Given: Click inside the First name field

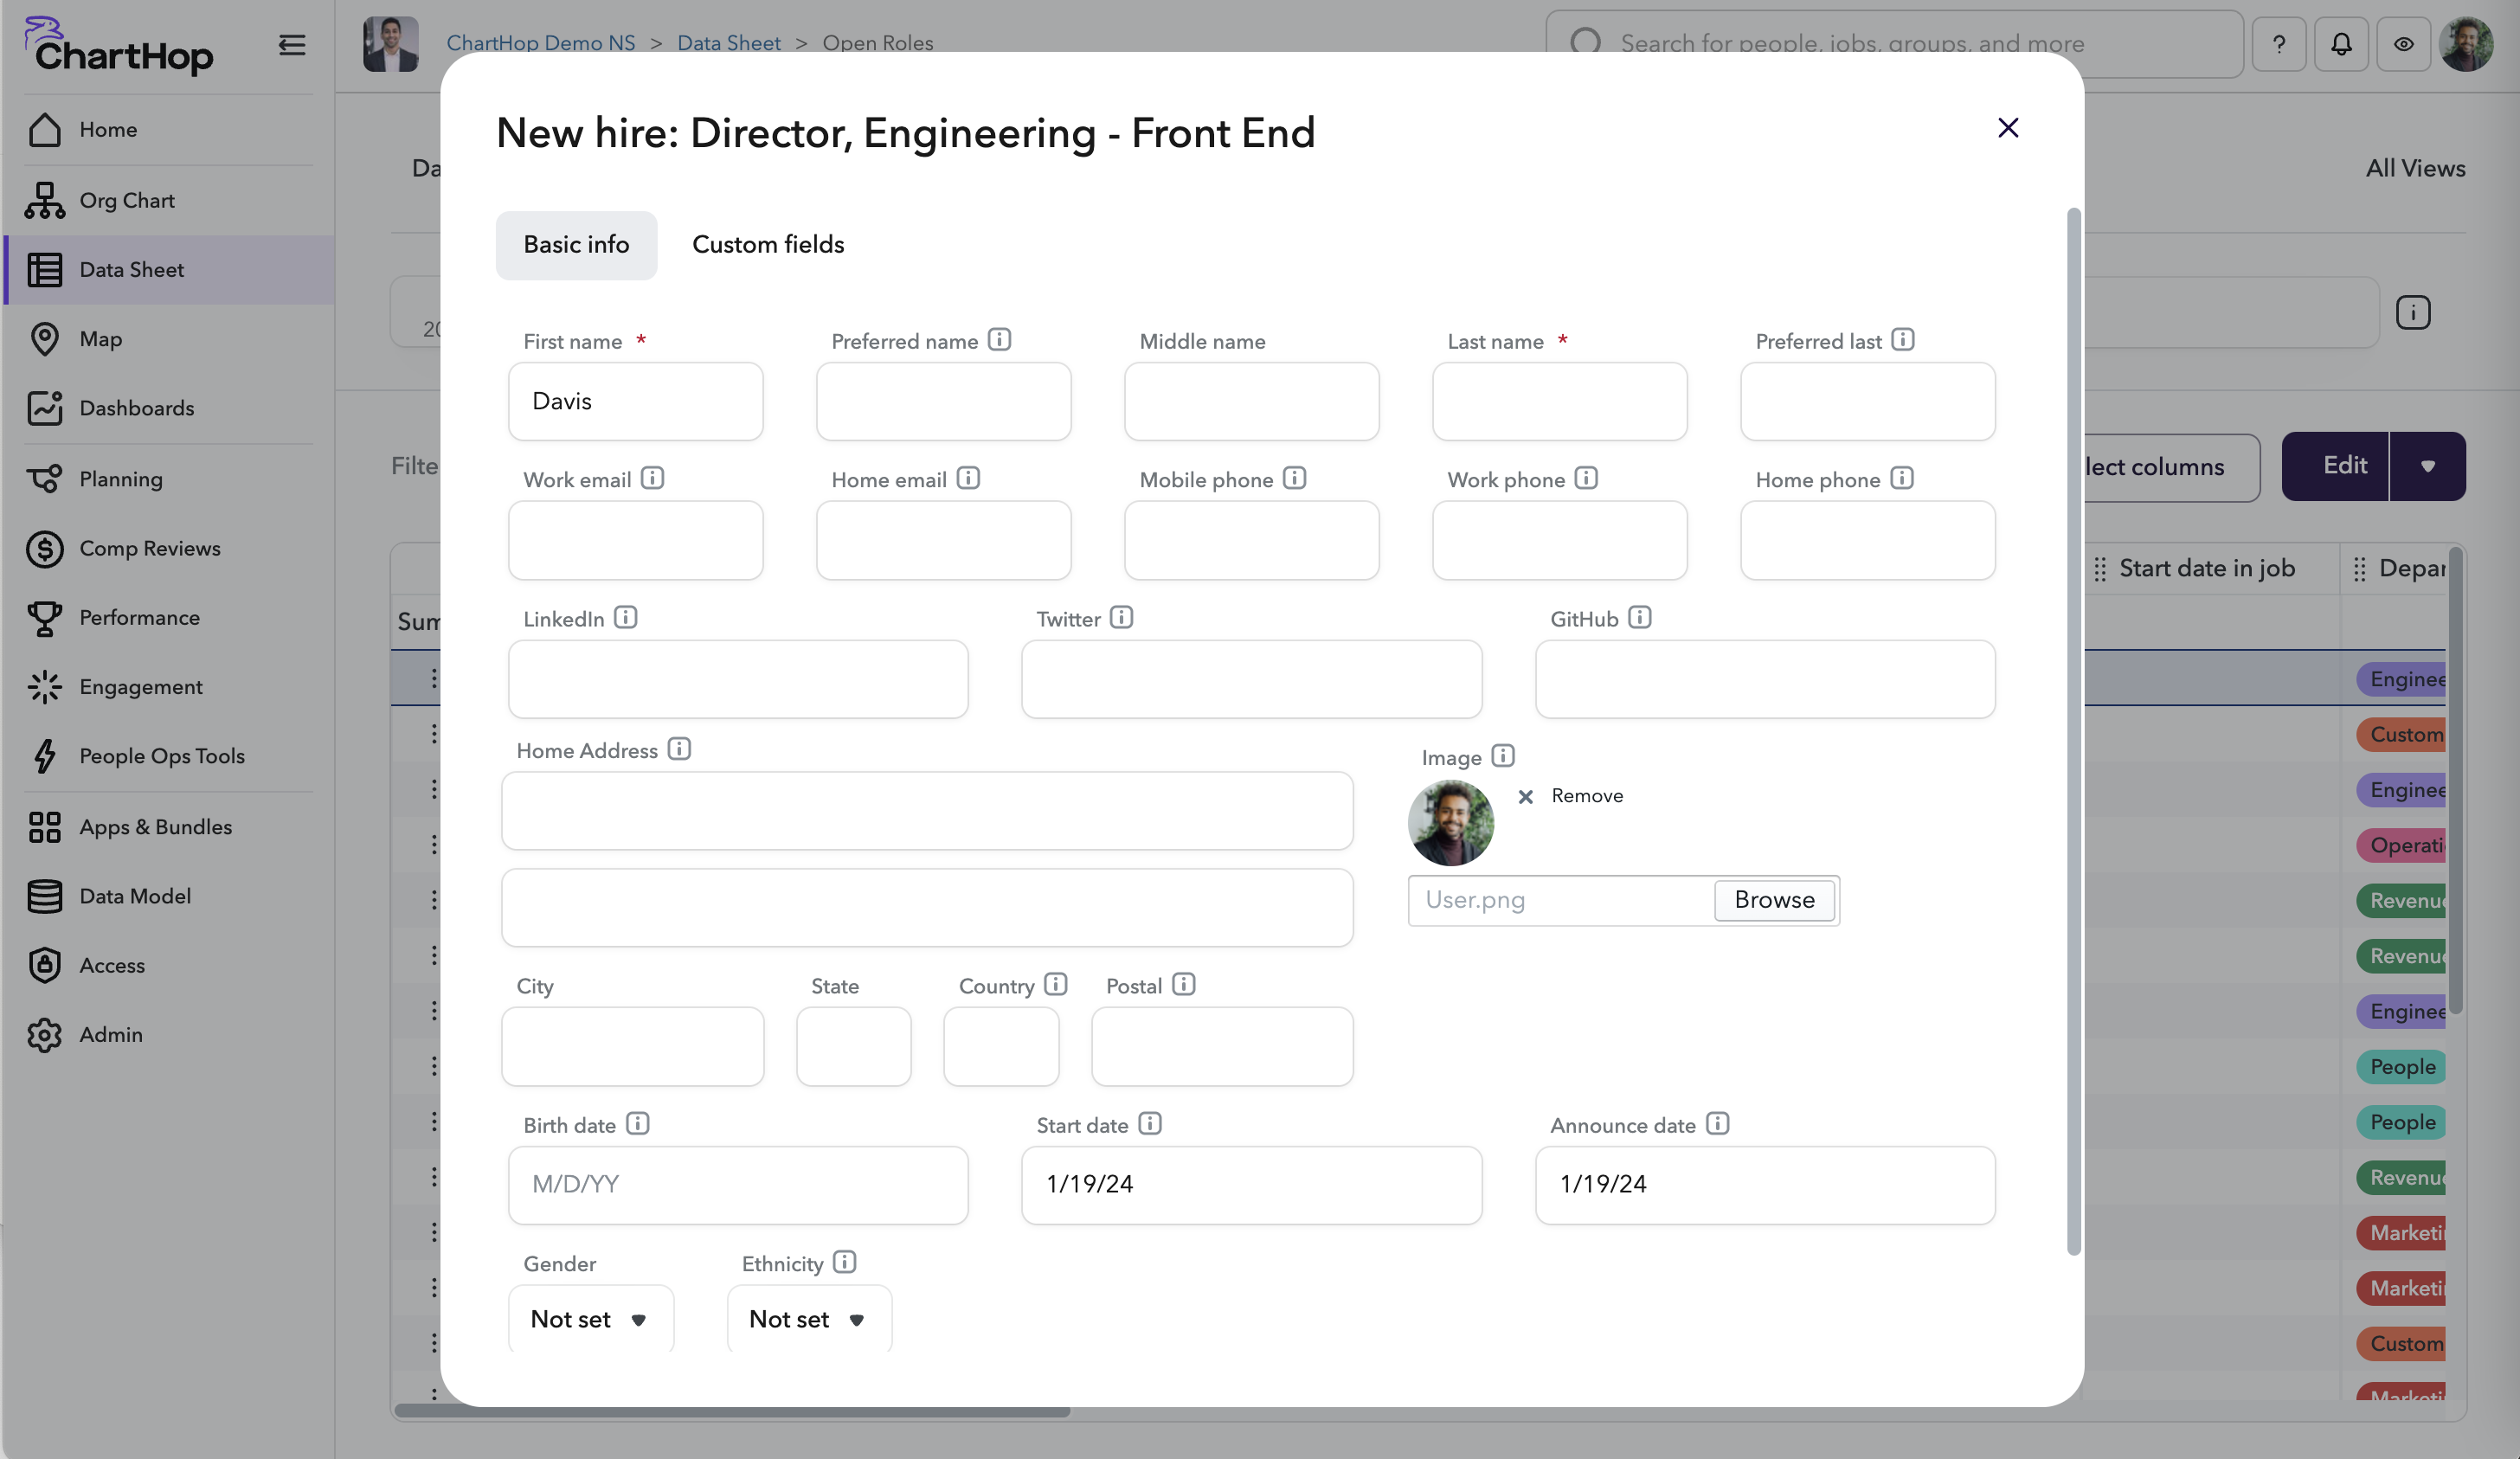Looking at the screenshot, I should pyautogui.click(x=635, y=401).
